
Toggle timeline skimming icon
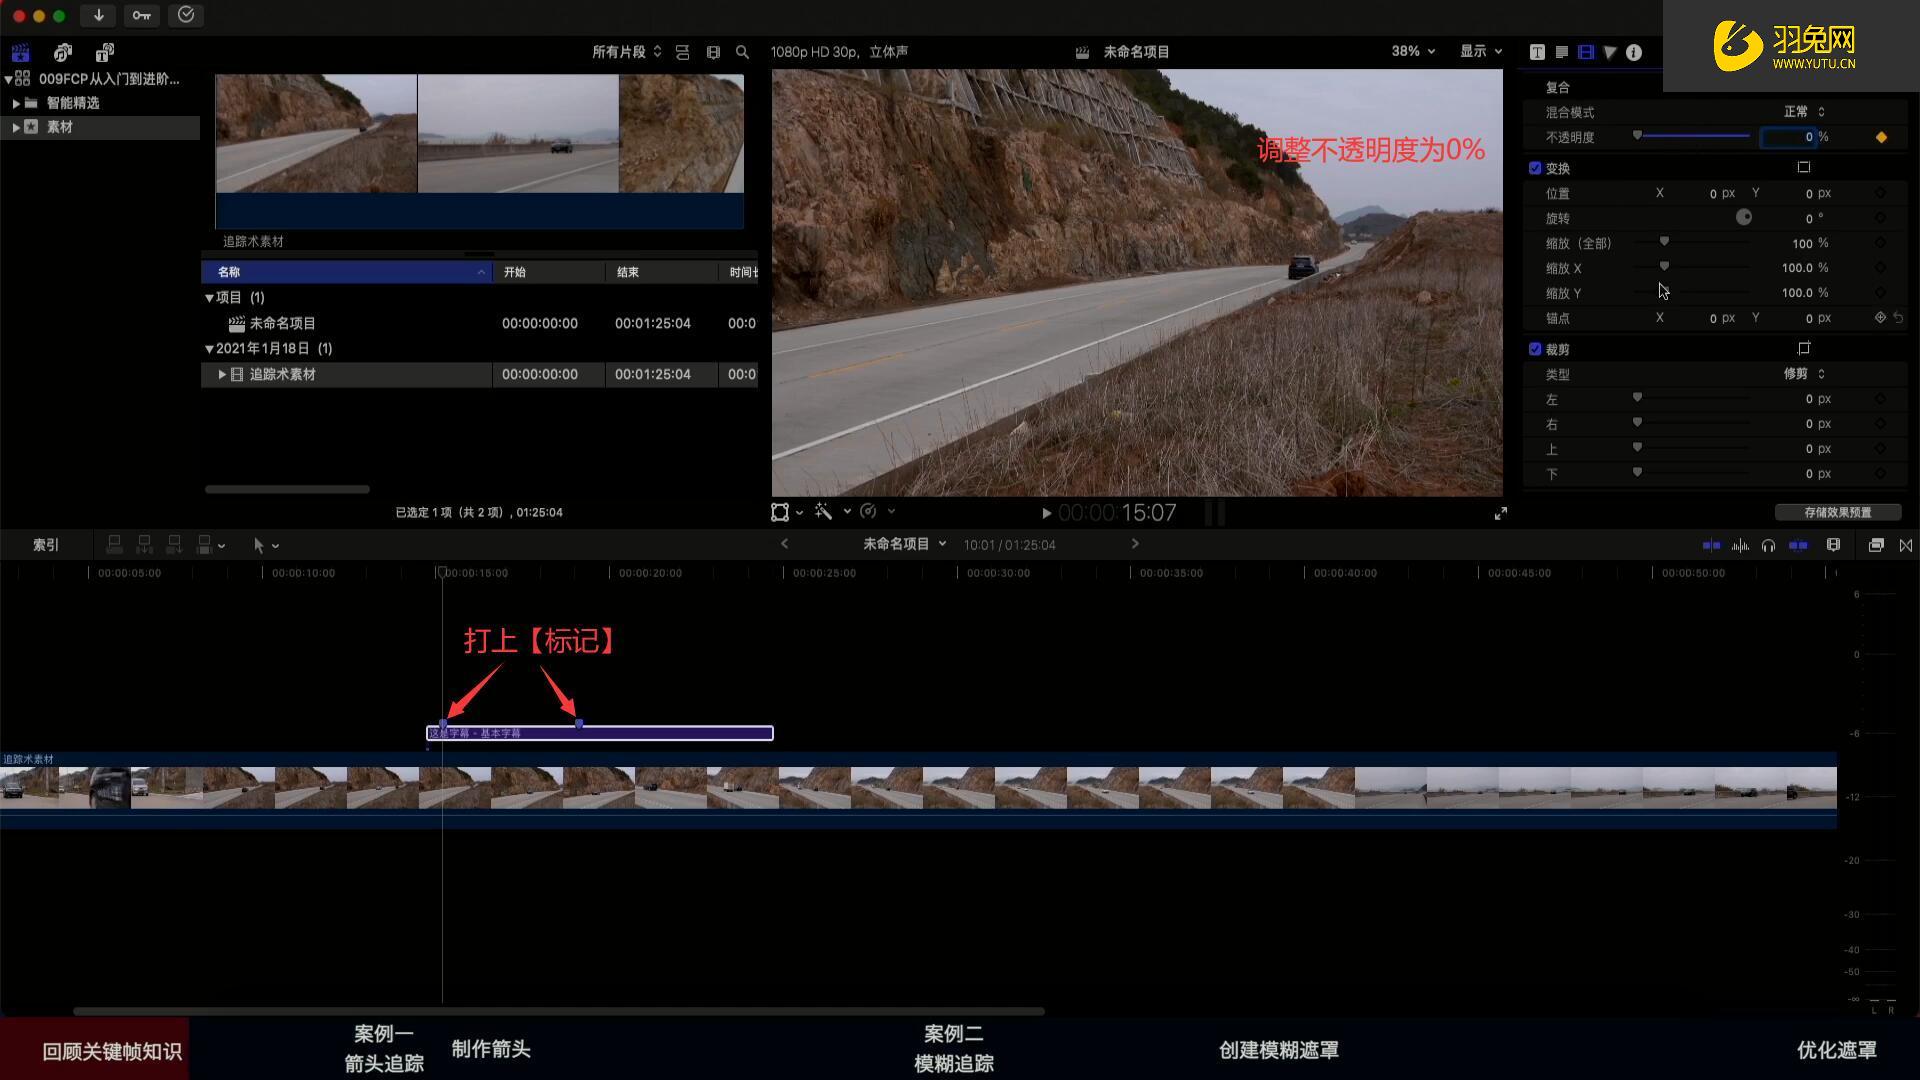[x=1711, y=545]
